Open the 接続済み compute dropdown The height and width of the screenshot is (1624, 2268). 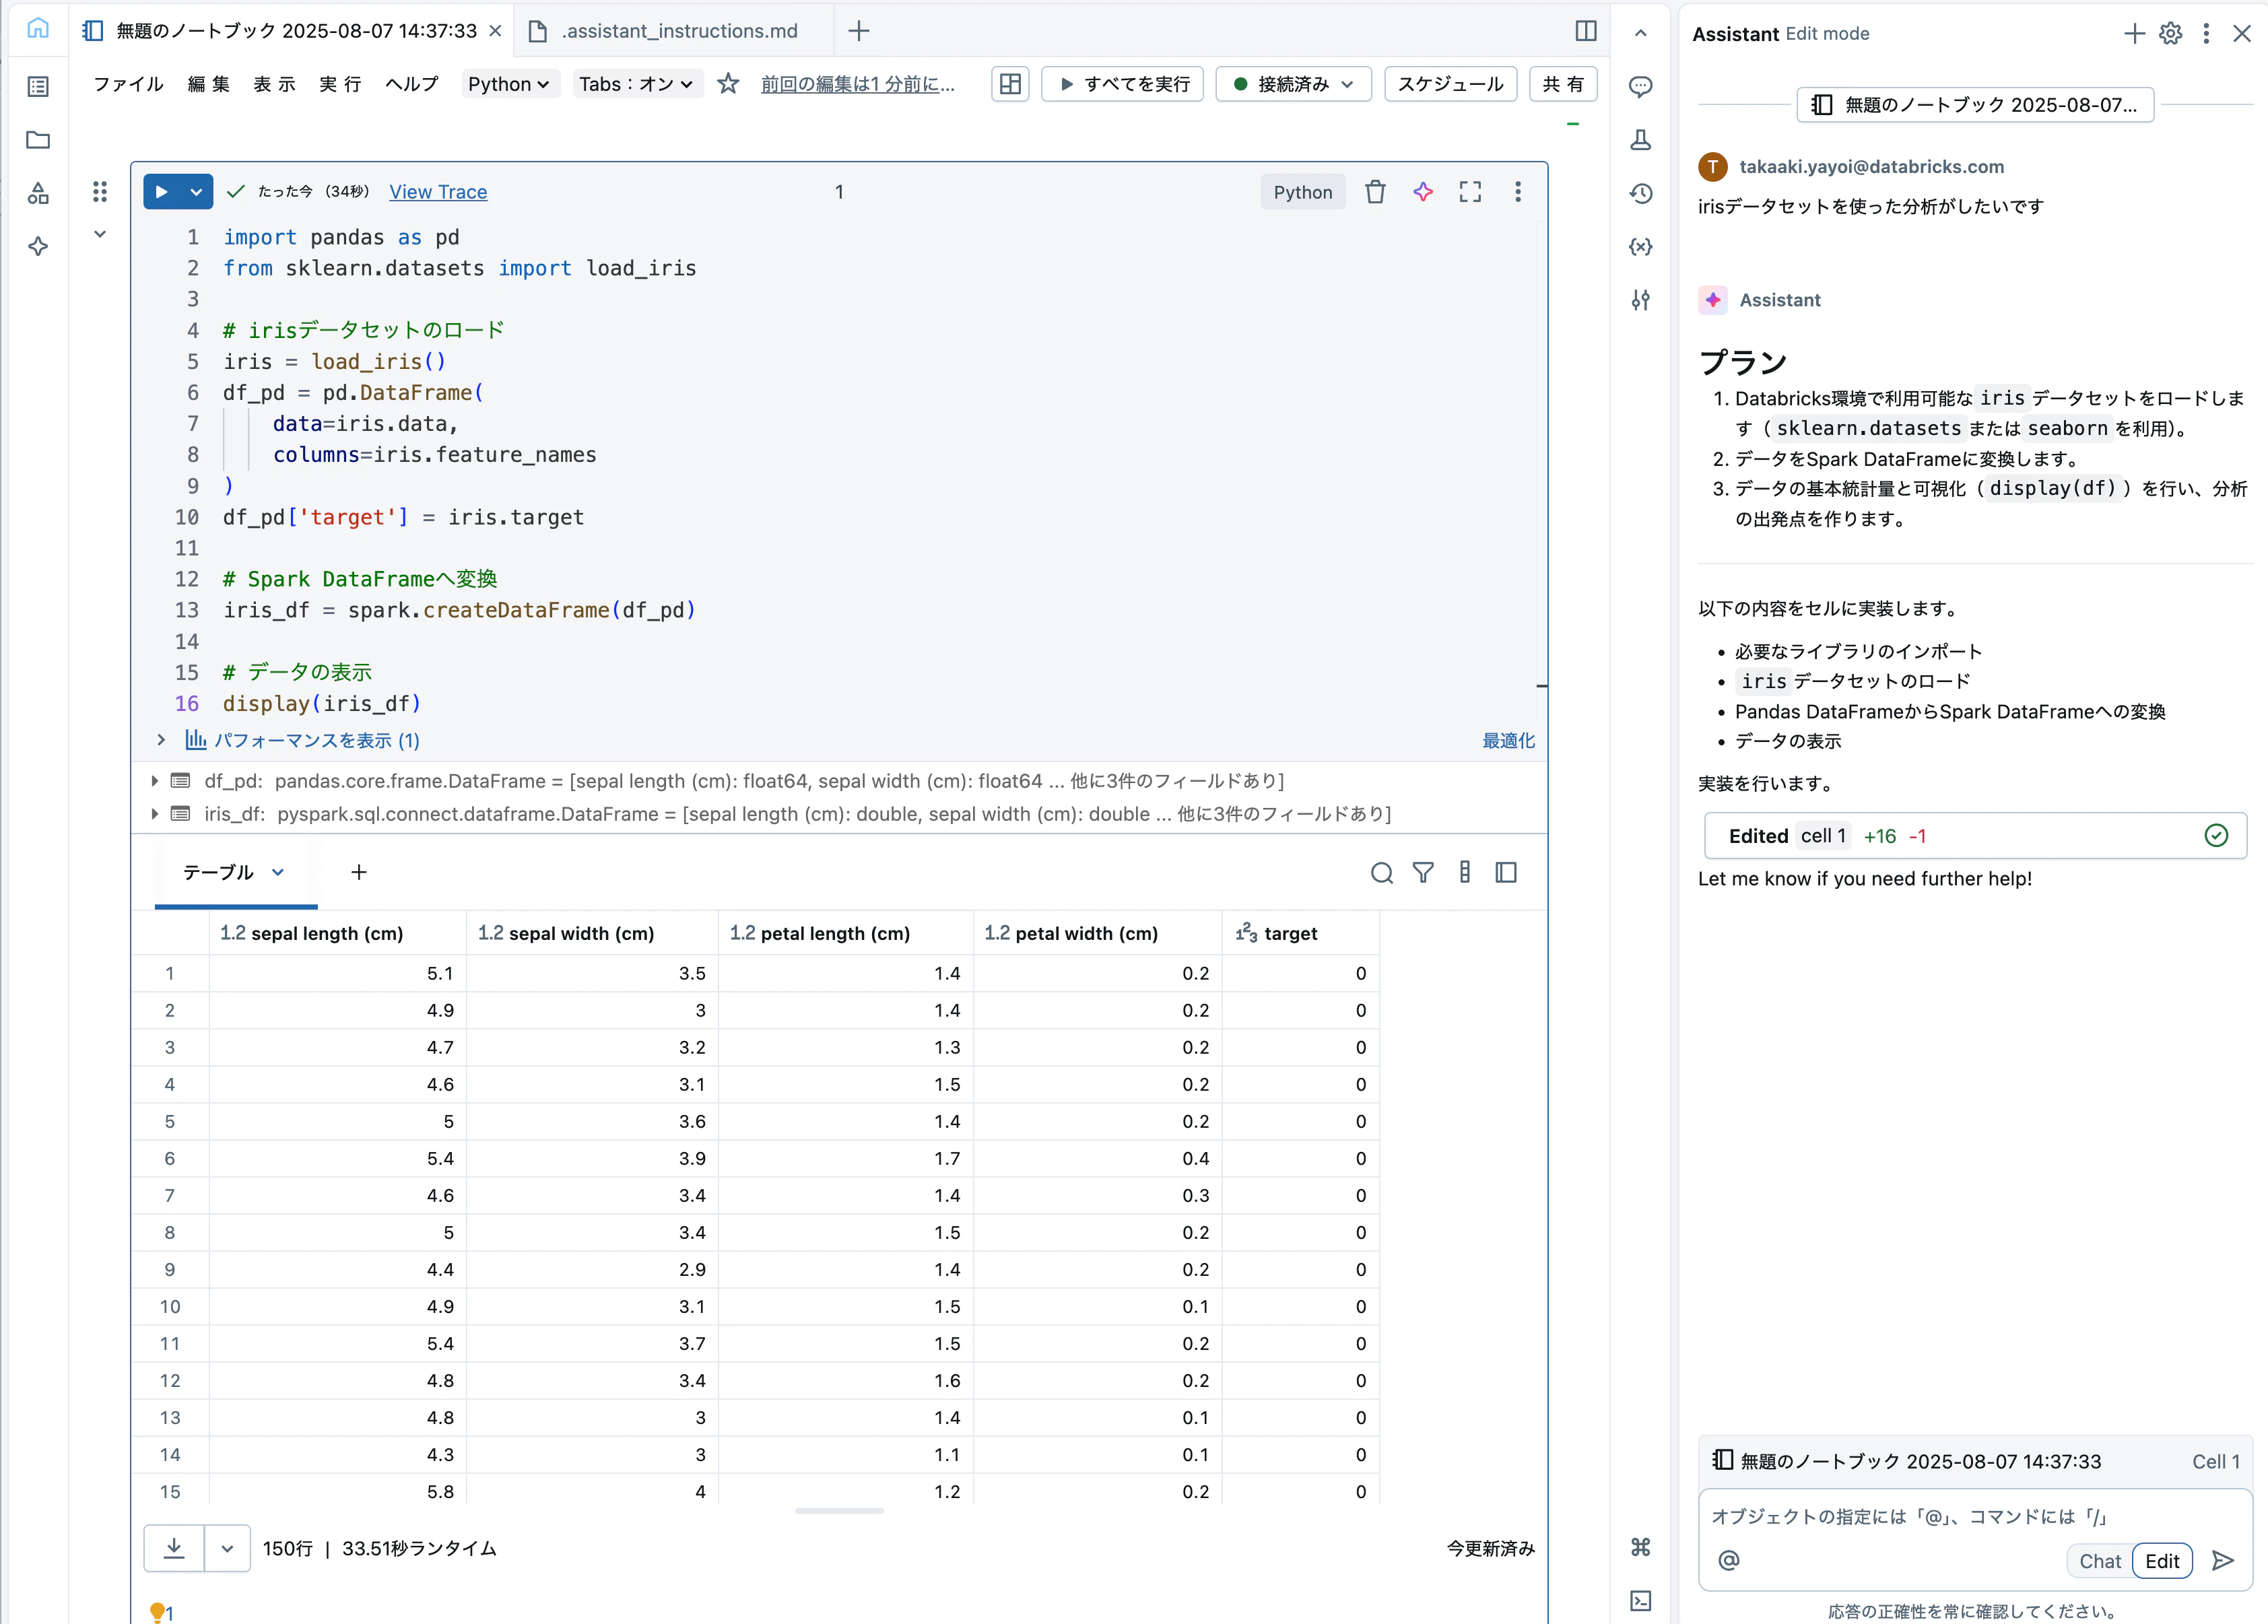point(1294,84)
